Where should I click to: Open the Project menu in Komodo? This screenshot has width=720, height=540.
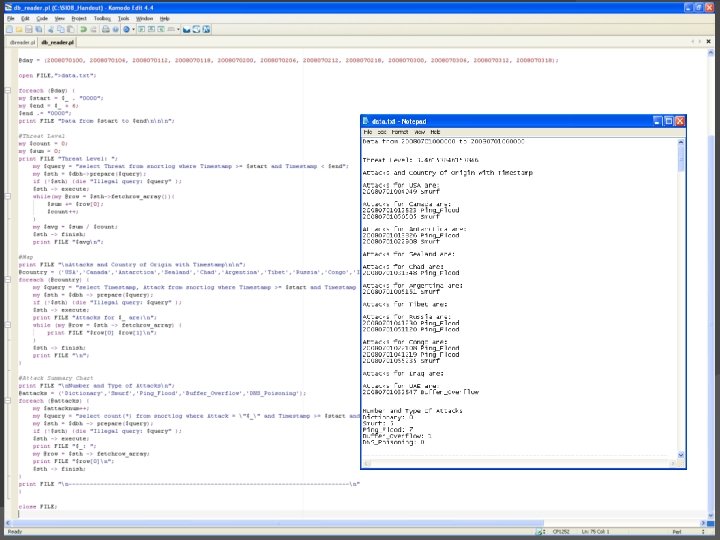(79, 18)
